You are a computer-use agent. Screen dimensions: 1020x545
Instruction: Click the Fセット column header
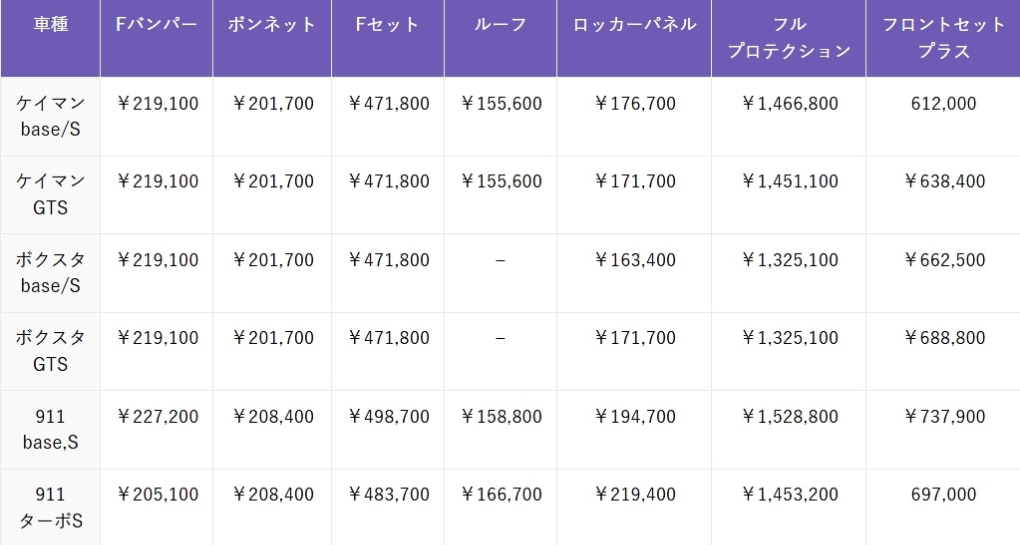388,25
